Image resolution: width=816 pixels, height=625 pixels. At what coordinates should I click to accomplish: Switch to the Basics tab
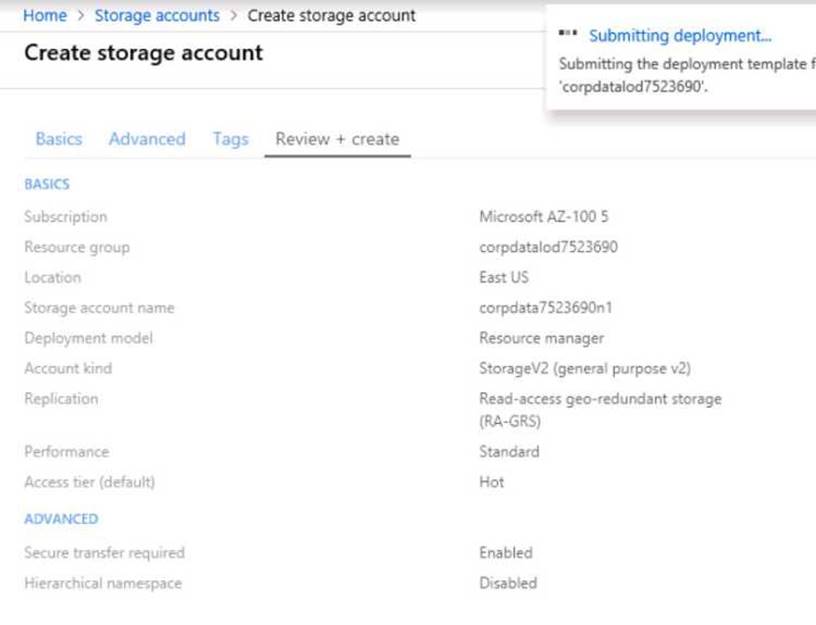[59, 139]
